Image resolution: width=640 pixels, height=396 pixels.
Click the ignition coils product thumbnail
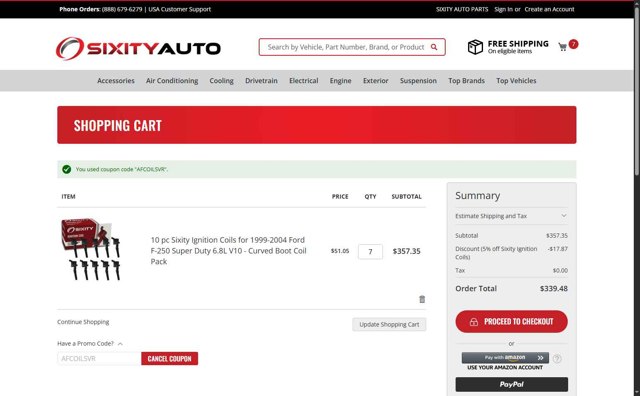pyautogui.click(x=91, y=249)
